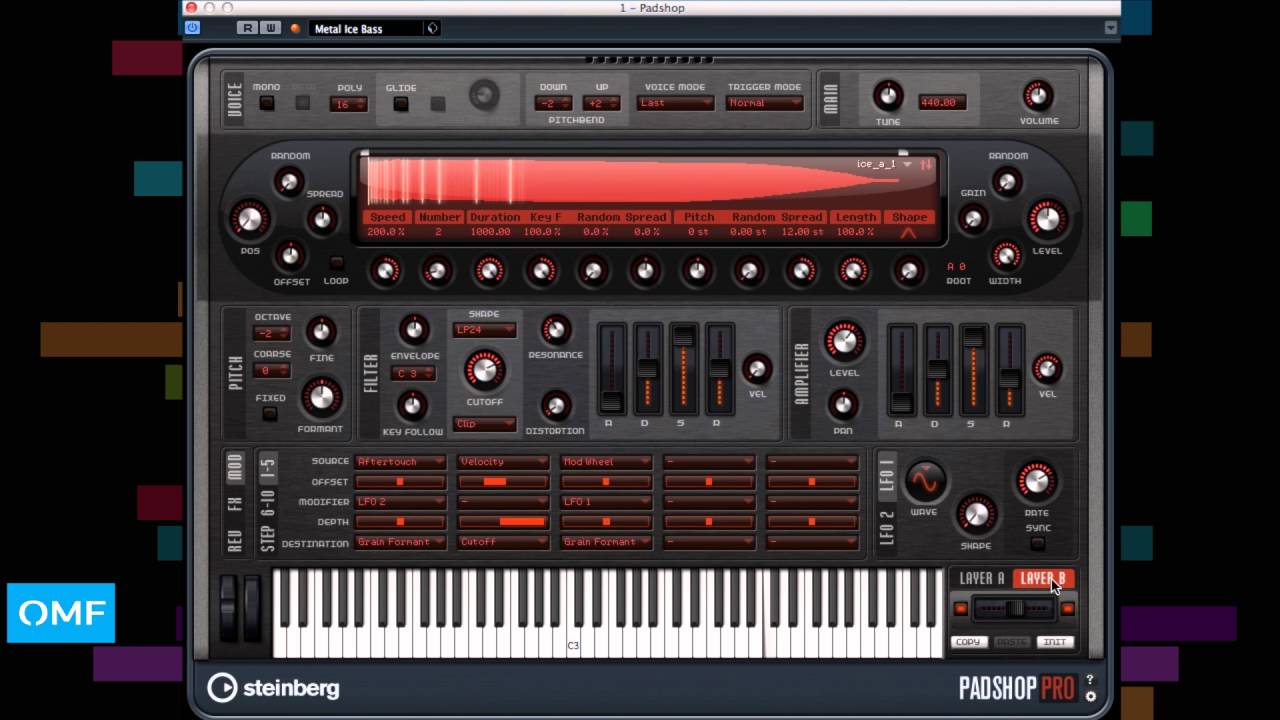Click the grain Speed knob
This screenshot has width=1280, height=720.
[385, 270]
